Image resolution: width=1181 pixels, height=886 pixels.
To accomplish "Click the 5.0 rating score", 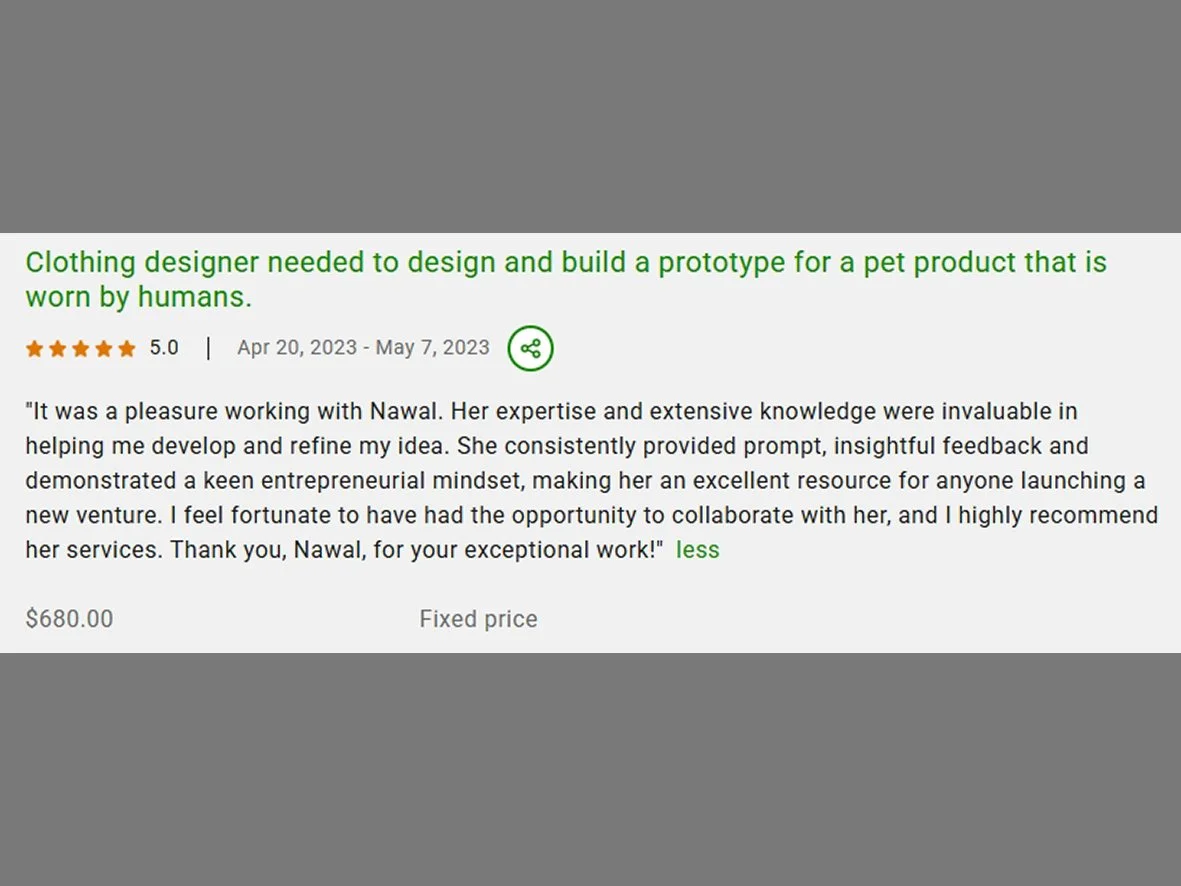I will tap(164, 348).
